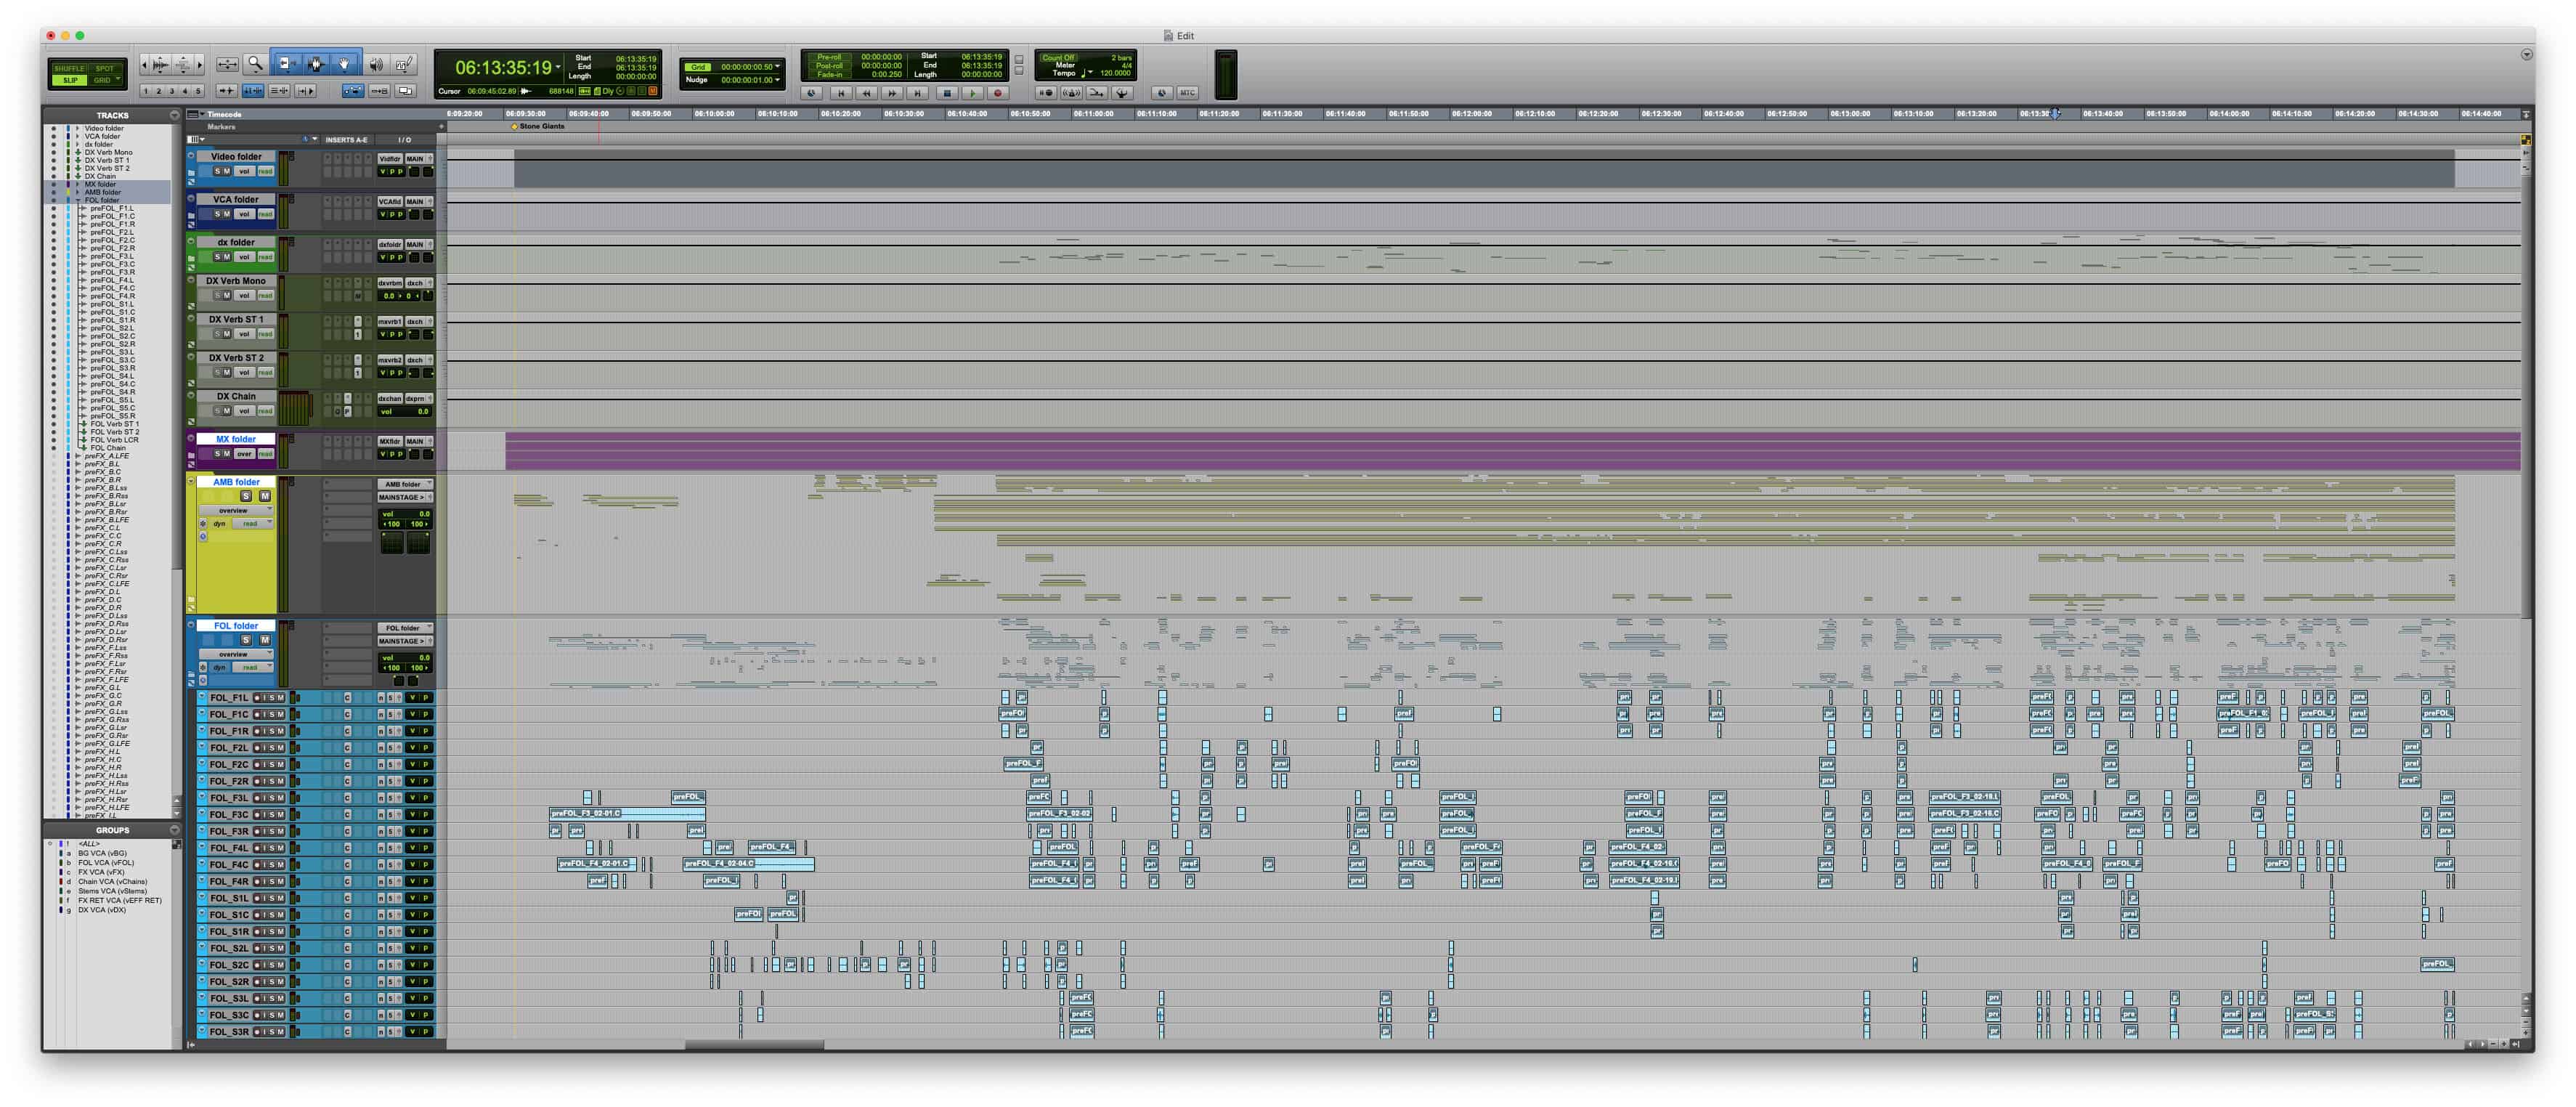Open the Tempo dropdown arrow in the transport

(1091, 73)
